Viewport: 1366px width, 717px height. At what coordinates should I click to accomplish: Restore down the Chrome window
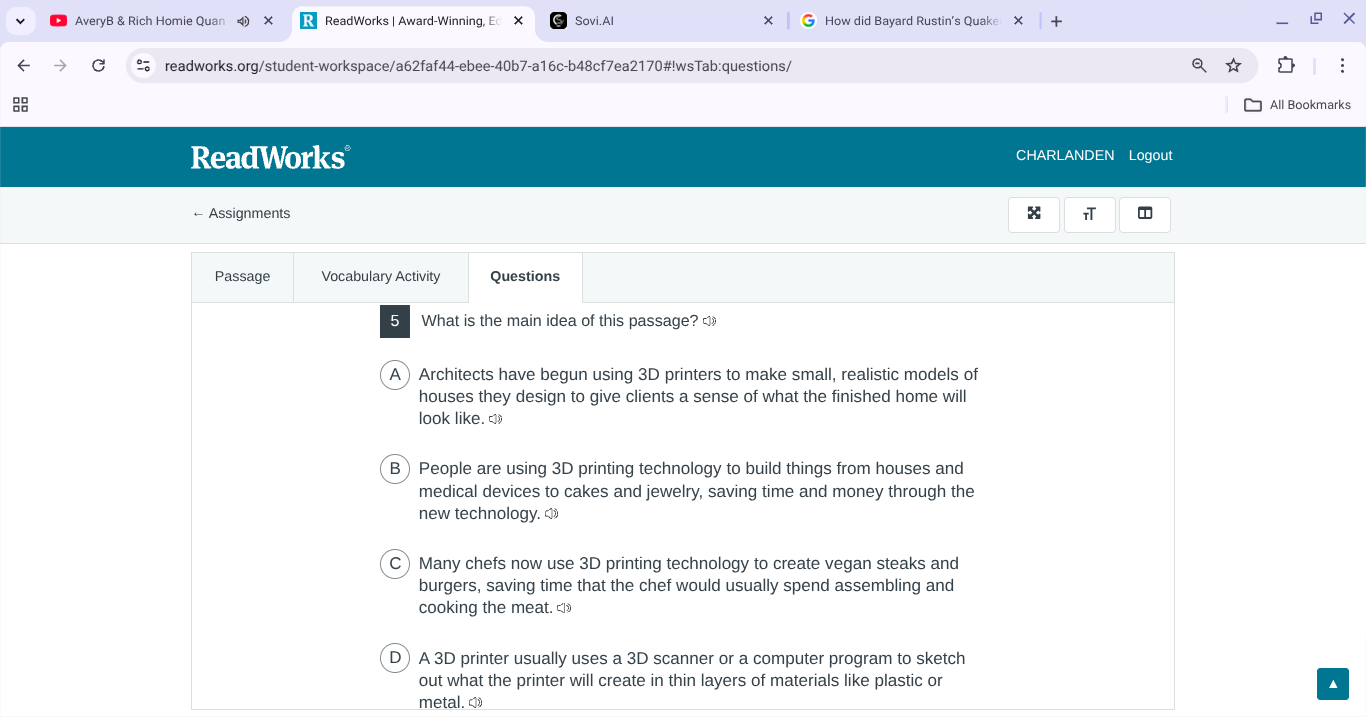(1316, 19)
